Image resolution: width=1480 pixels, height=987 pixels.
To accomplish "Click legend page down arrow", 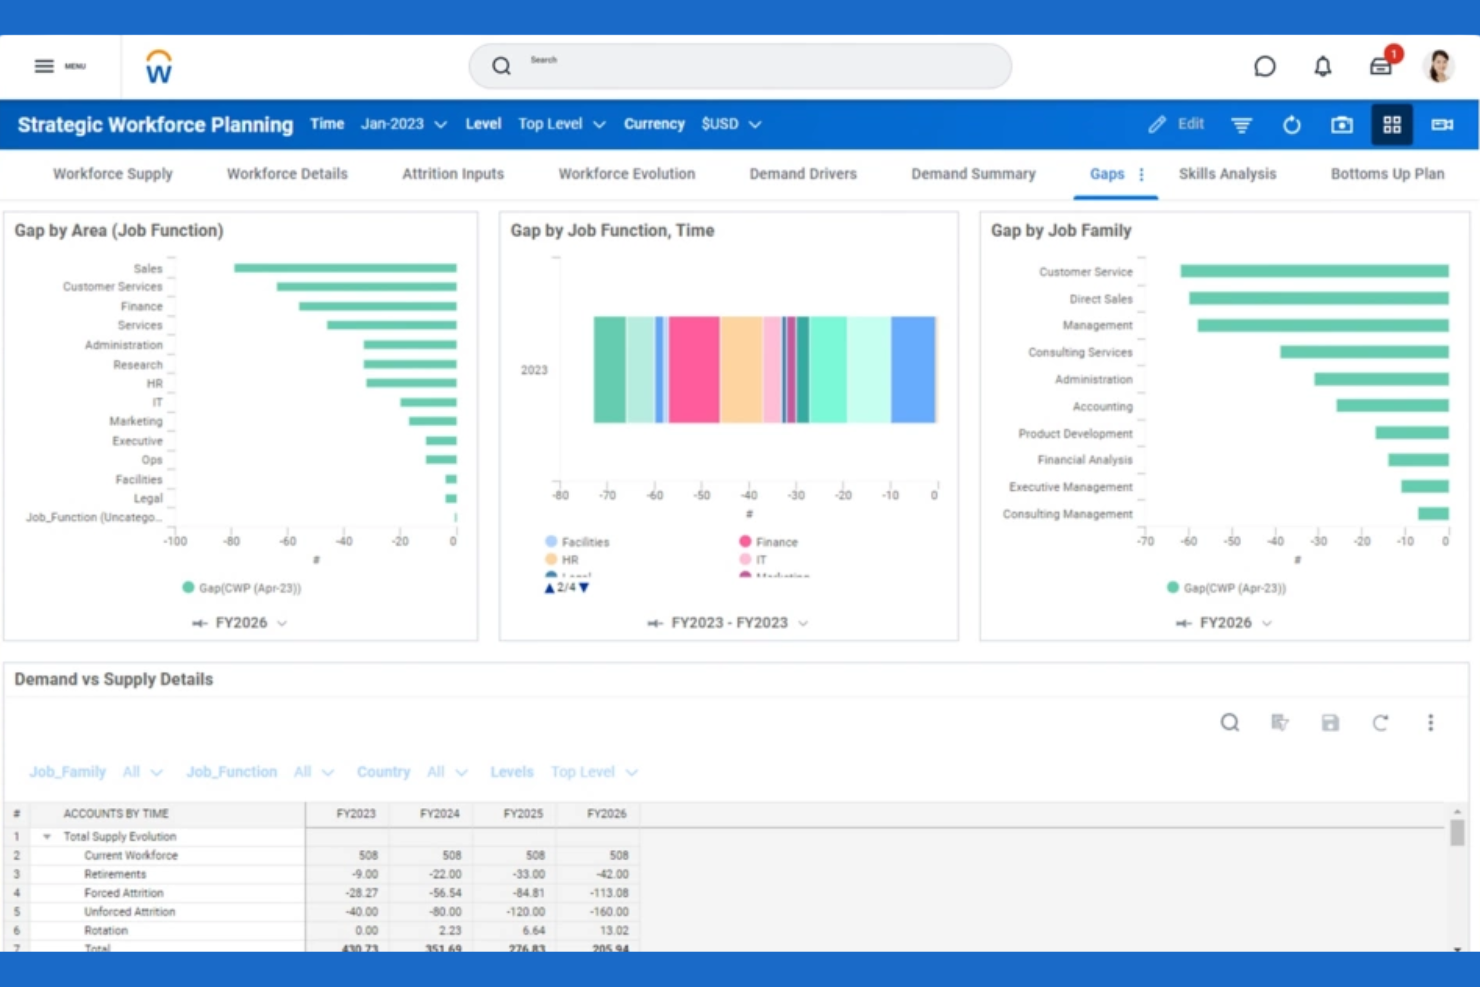I will (x=584, y=588).
